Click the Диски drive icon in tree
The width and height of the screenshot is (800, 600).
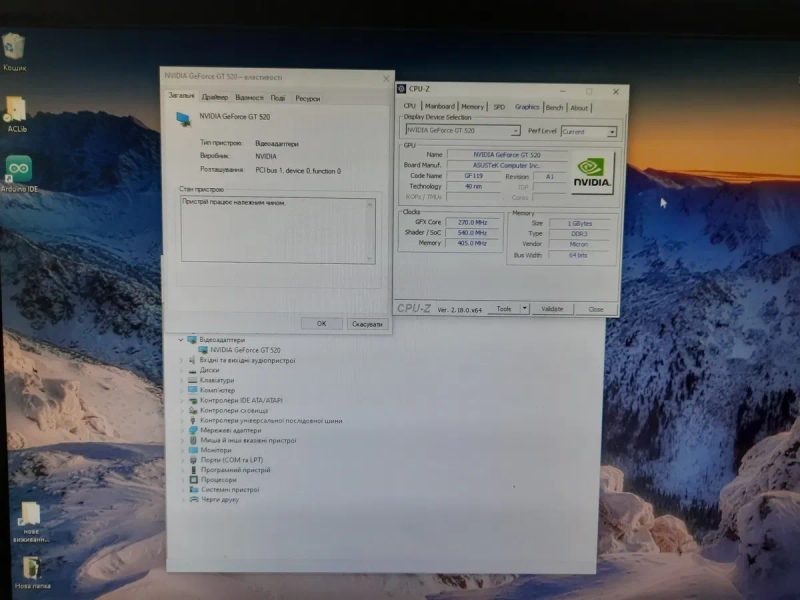(192, 370)
